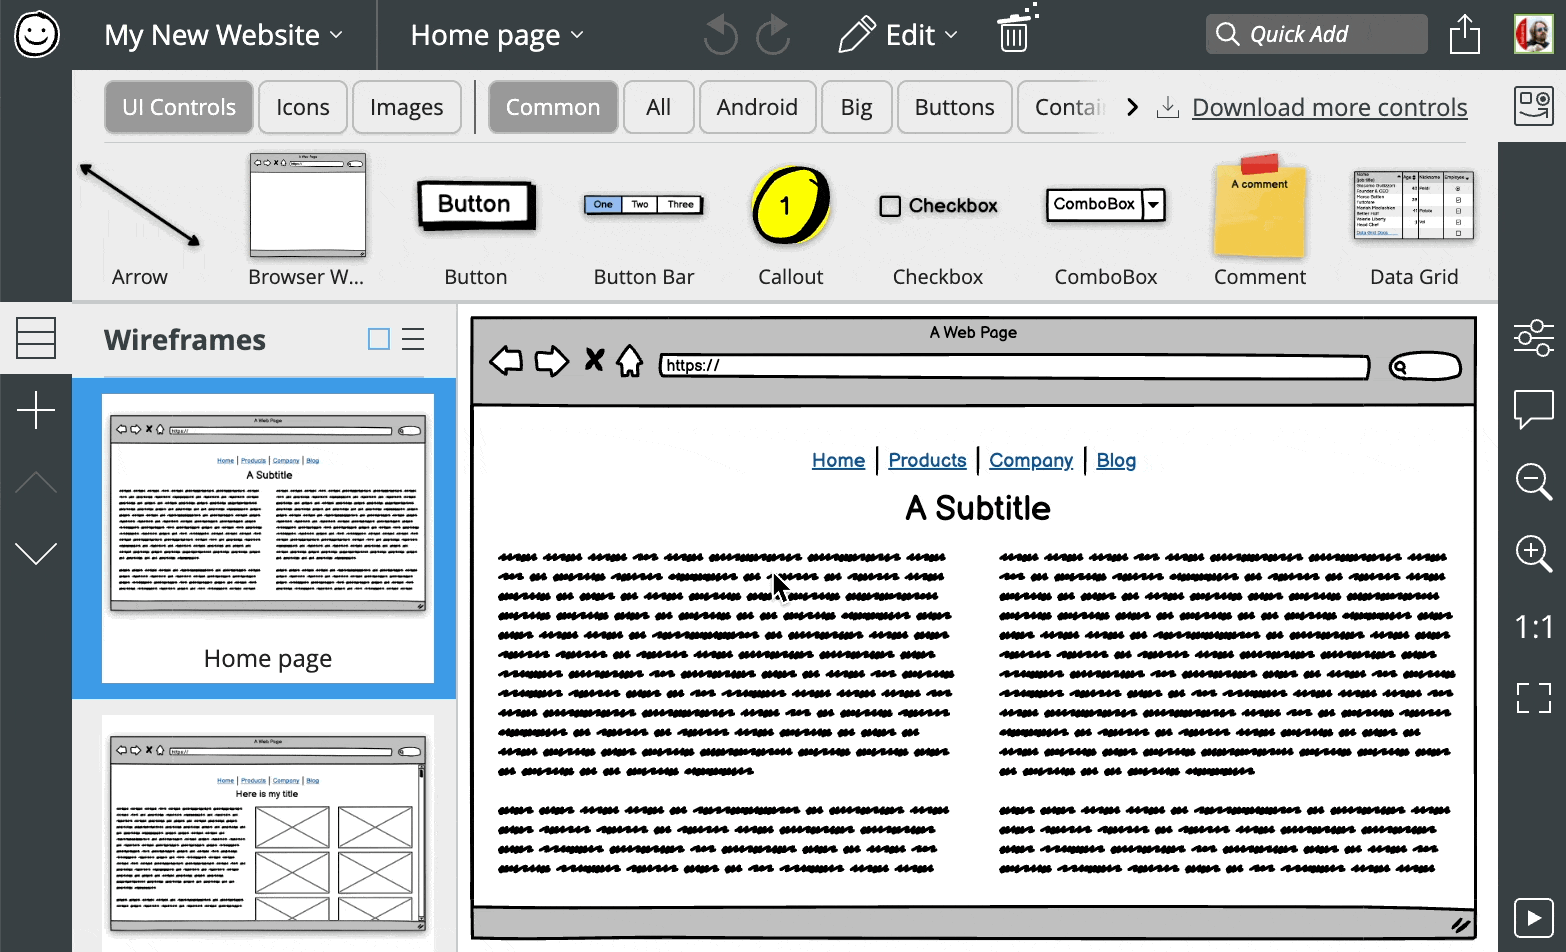Toggle the UI Controls library button
Screen dimensions: 1566x952
179,107
